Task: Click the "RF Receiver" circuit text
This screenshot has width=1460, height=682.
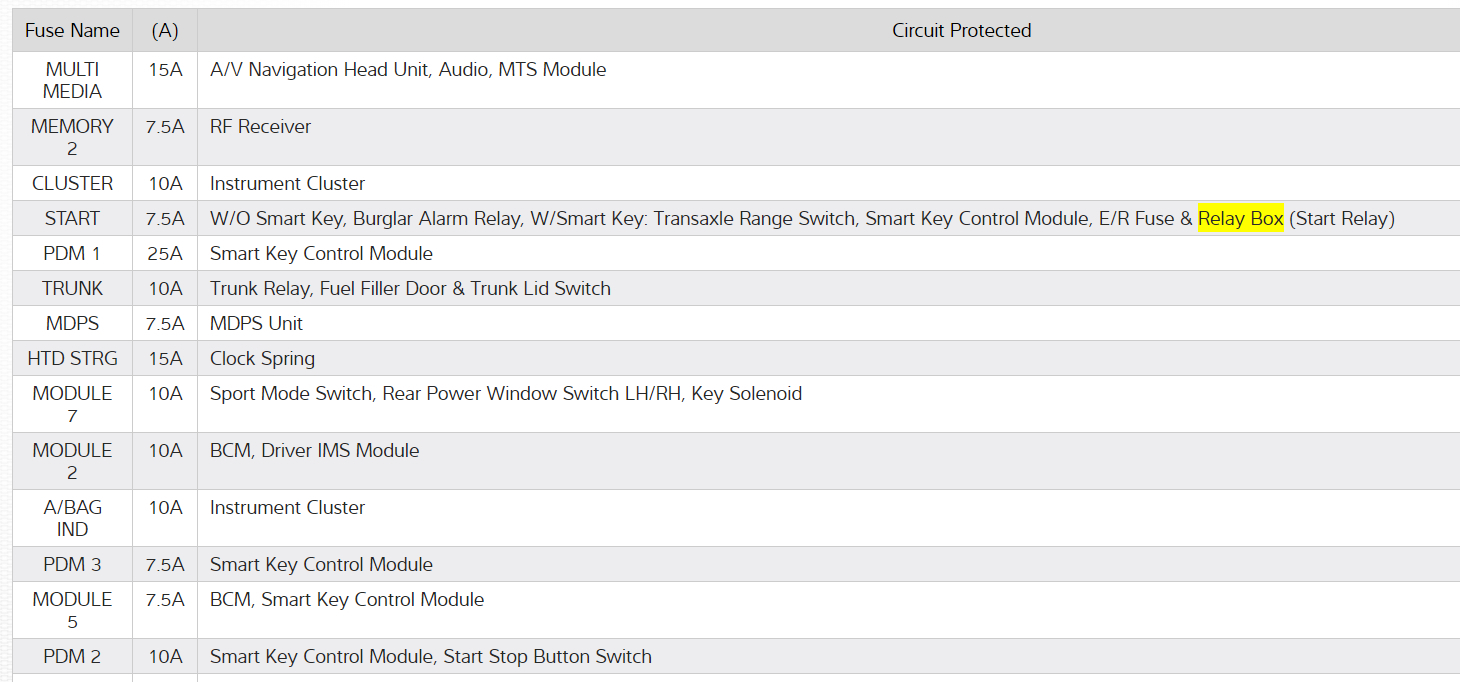Action: 260,127
